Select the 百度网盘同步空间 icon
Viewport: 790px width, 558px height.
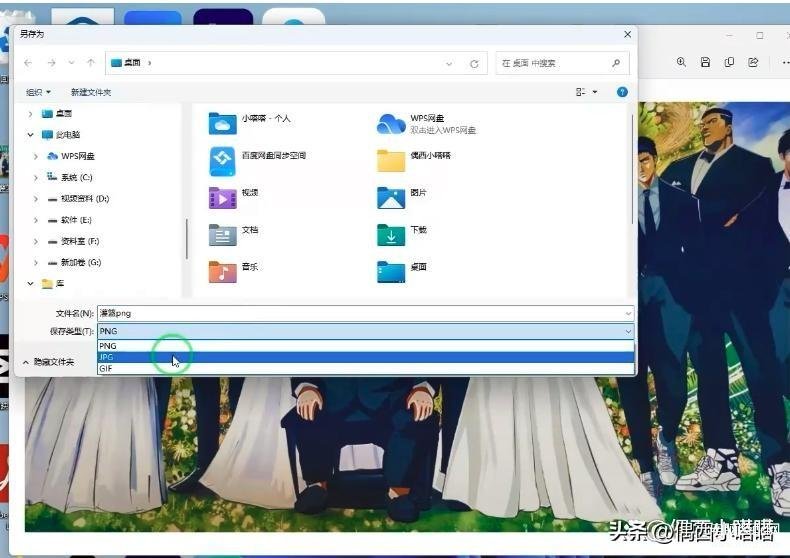pos(222,161)
